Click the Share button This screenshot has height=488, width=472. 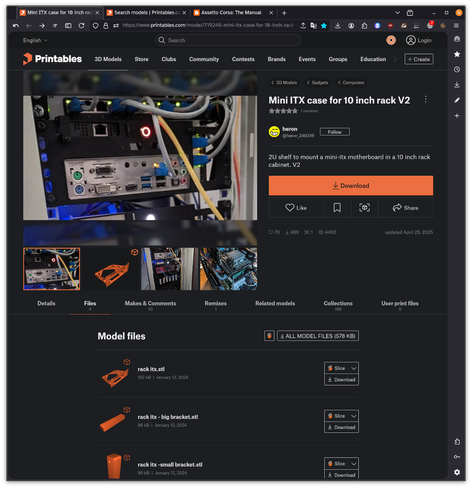[x=405, y=208]
